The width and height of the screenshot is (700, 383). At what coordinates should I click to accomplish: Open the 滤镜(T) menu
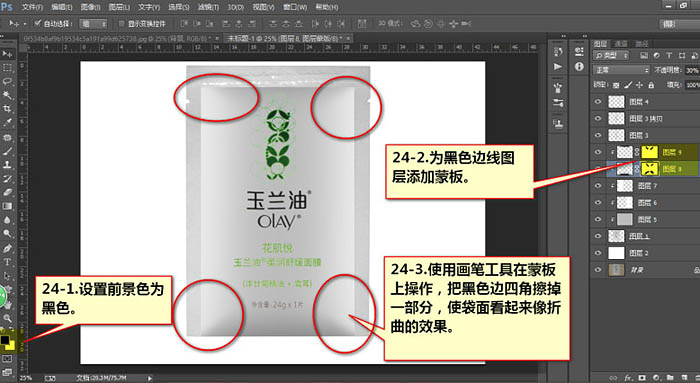(208, 7)
